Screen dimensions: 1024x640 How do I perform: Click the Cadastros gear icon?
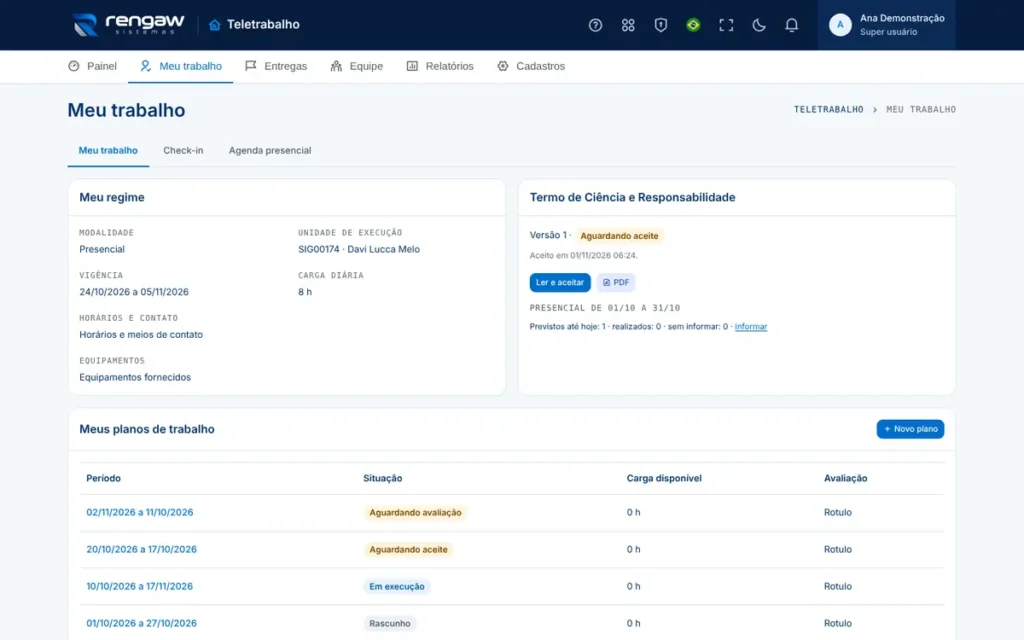503,66
